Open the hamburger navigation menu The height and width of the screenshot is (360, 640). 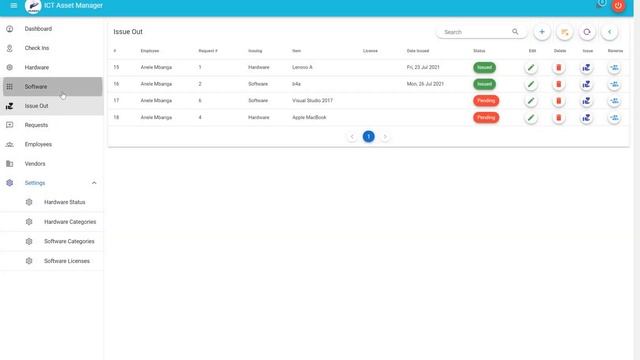tap(13, 5)
